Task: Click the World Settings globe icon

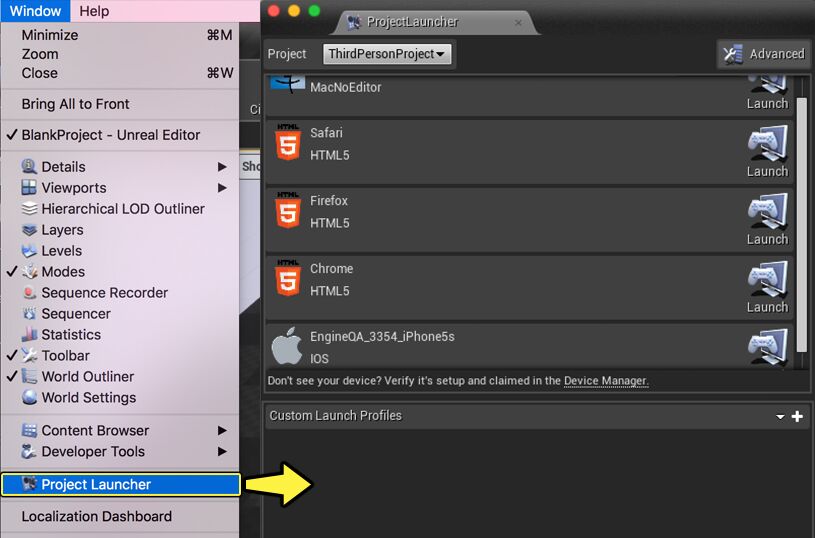Action: tap(29, 397)
